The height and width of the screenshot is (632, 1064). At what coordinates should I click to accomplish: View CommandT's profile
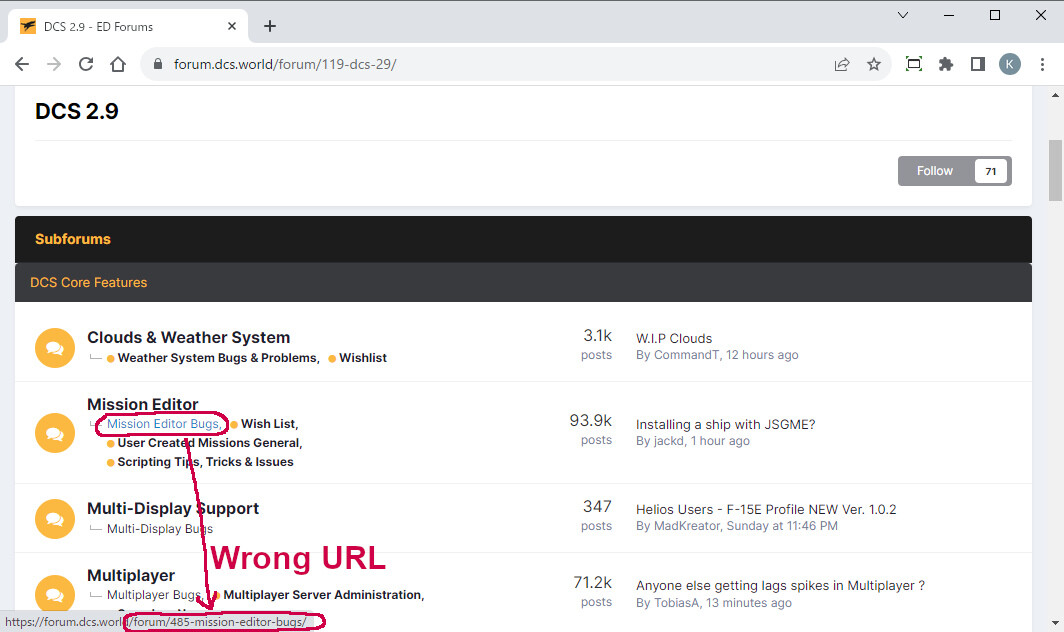pyautogui.click(x=686, y=355)
